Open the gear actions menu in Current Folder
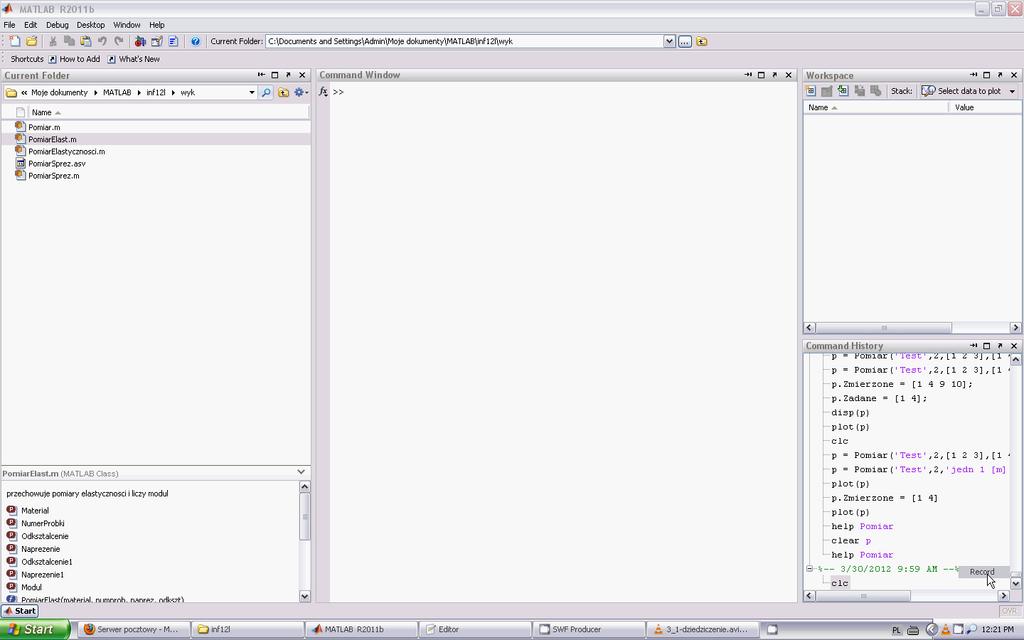The width and height of the screenshot is (1024, 640). tap(300, 93)
